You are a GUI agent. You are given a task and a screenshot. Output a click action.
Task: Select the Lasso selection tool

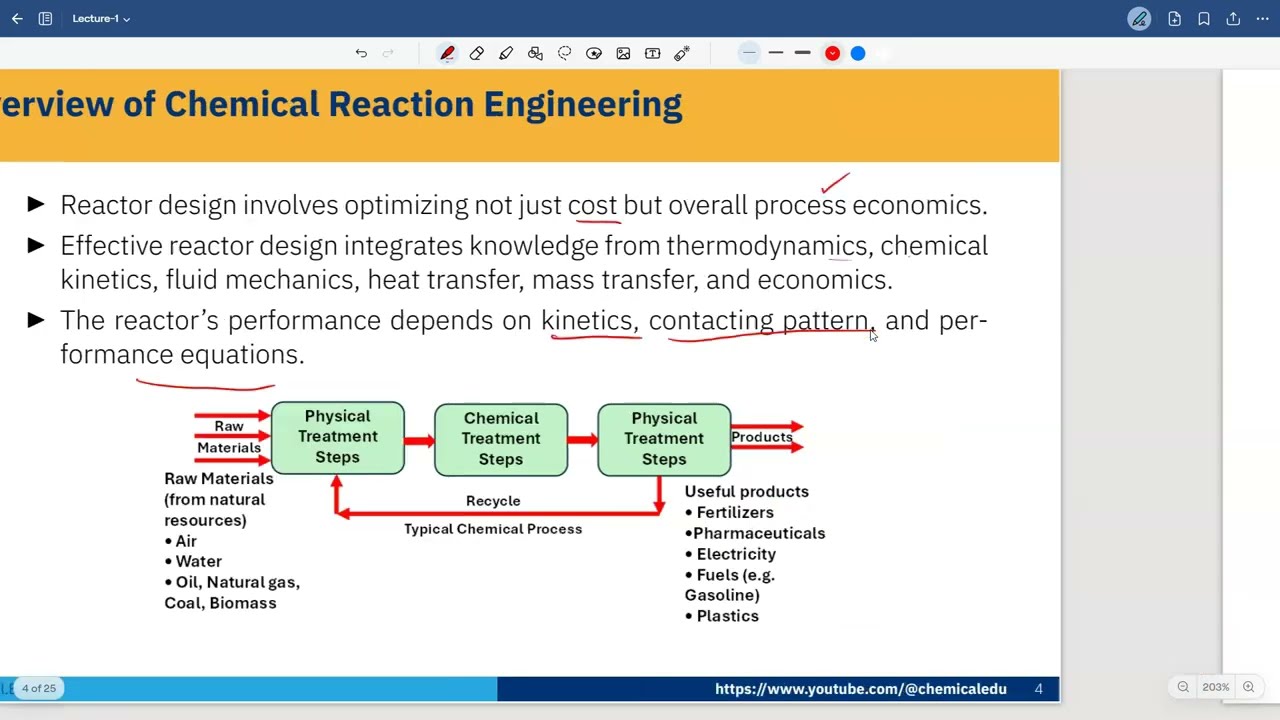(x=565, y=53)
